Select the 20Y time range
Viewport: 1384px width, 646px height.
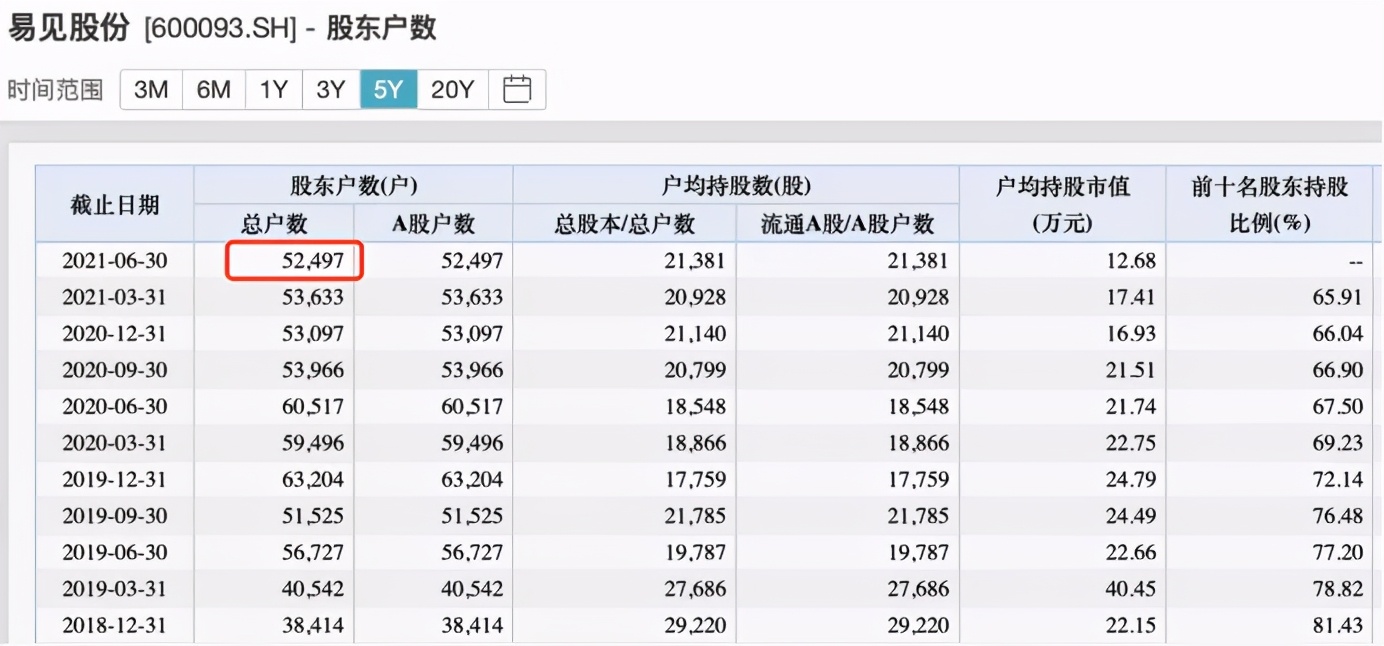click(x=453, y=90)
